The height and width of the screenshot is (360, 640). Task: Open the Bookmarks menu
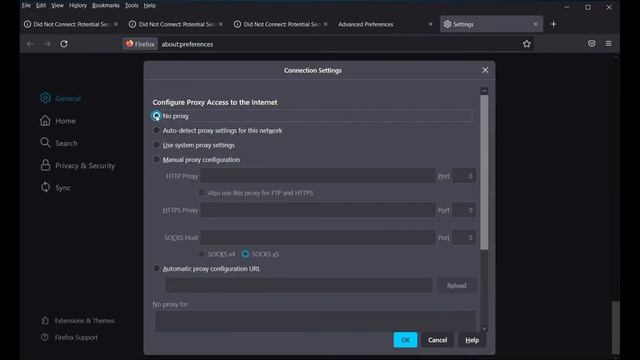coord(106,5)
